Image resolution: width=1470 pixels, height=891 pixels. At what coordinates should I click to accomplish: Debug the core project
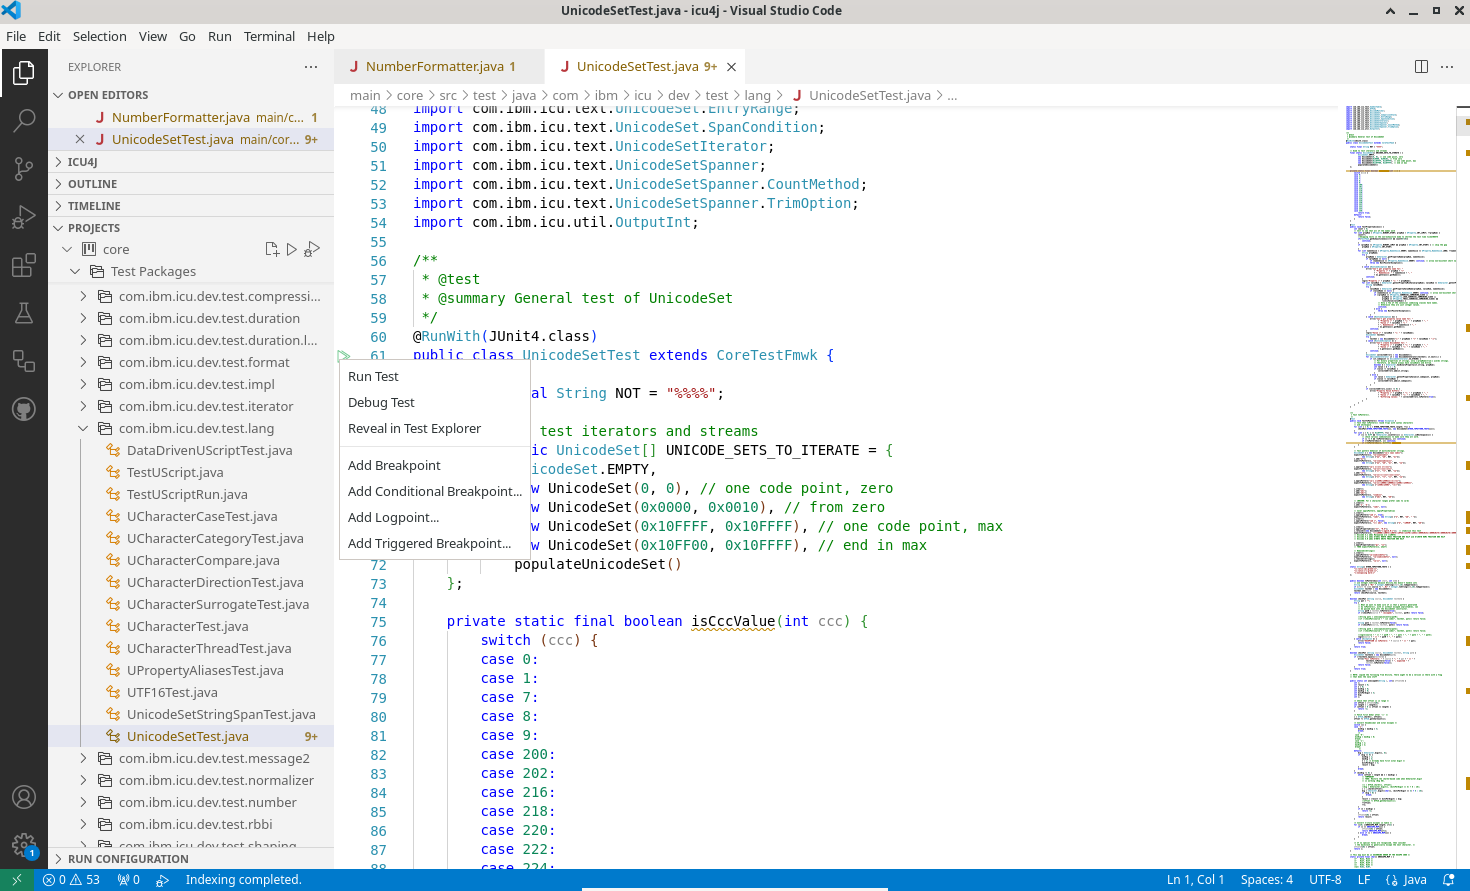point(312,249)
